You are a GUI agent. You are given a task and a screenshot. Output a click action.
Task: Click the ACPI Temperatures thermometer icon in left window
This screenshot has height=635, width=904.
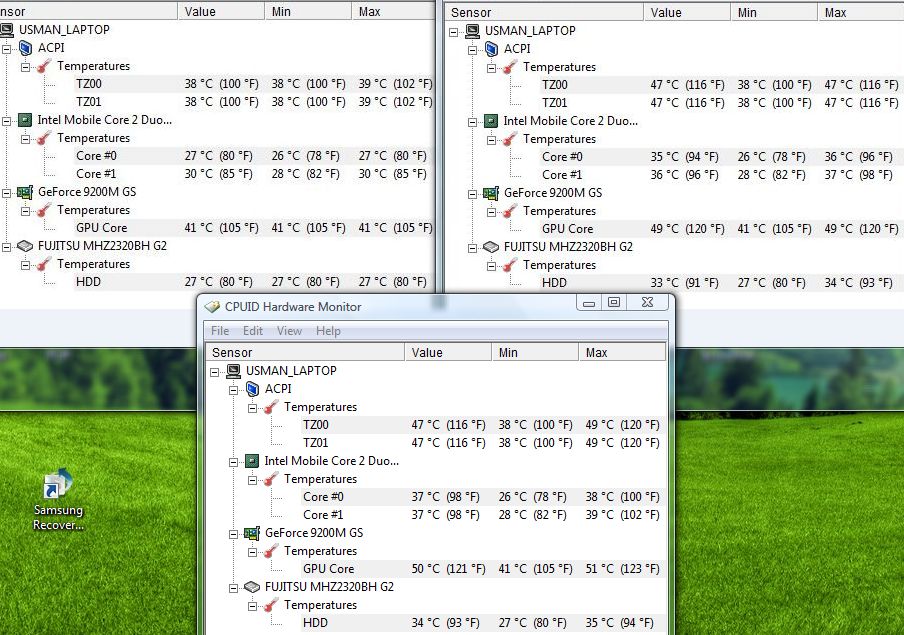pos(44,66)
